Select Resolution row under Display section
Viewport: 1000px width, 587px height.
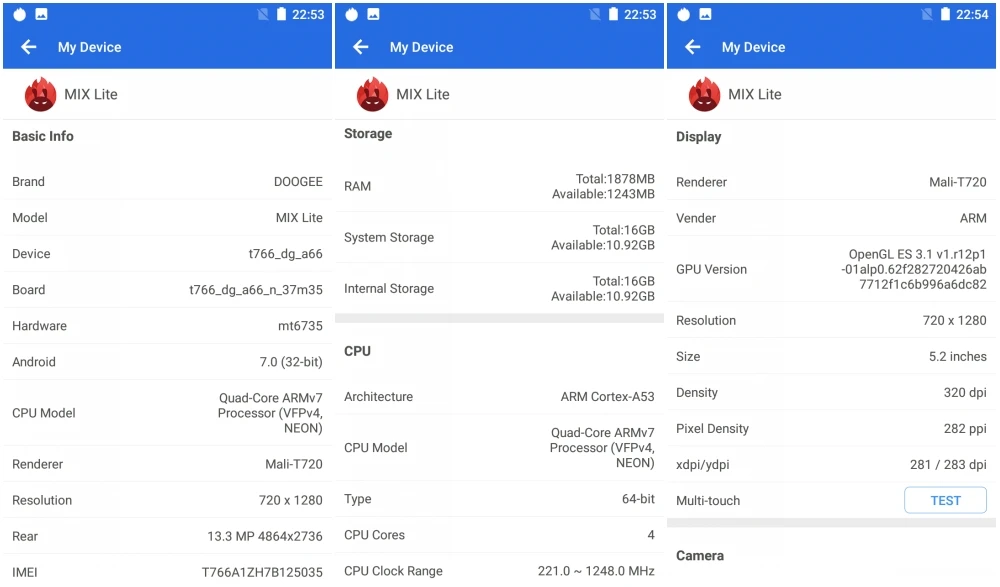[x=831, y=320]
